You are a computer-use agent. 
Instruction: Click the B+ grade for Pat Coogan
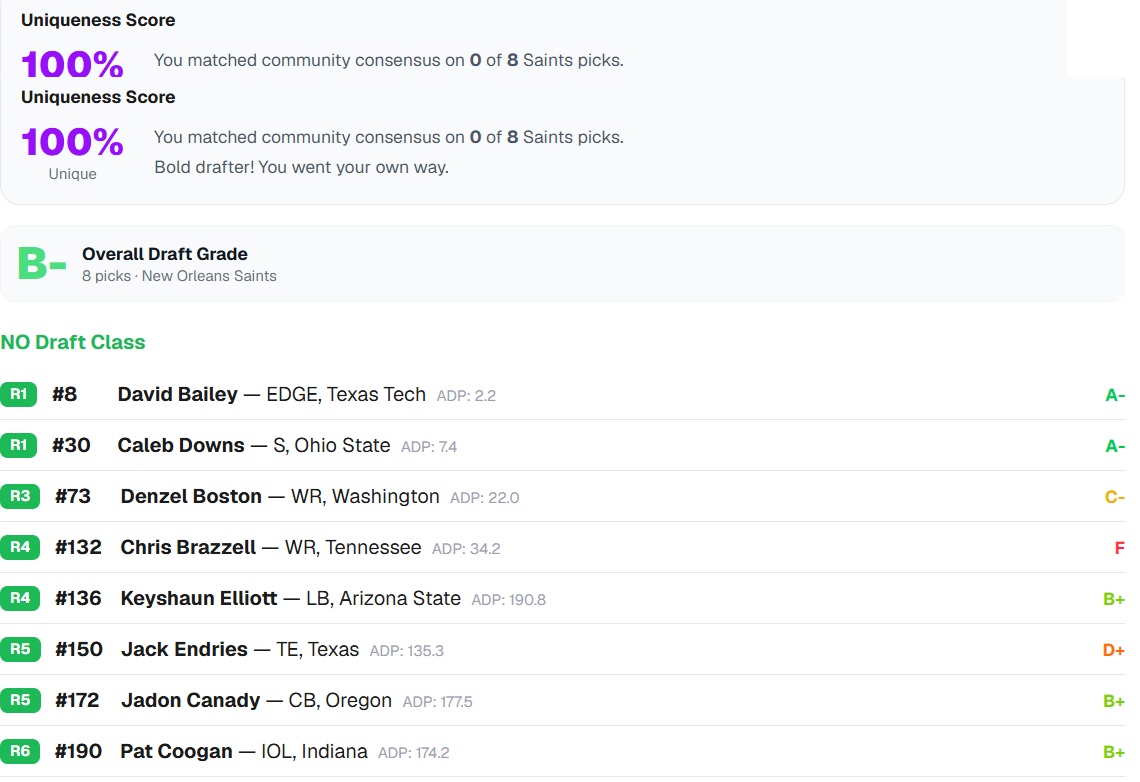click(x=1114, y=751)
